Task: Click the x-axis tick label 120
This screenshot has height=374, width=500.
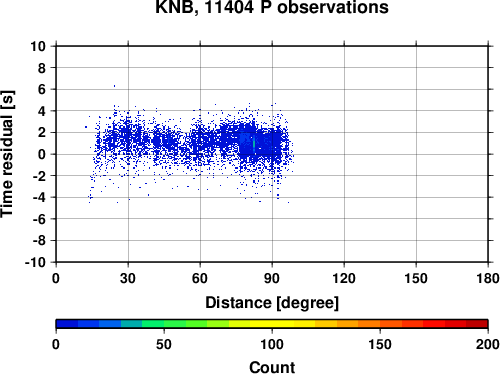Action: (344, 278)
